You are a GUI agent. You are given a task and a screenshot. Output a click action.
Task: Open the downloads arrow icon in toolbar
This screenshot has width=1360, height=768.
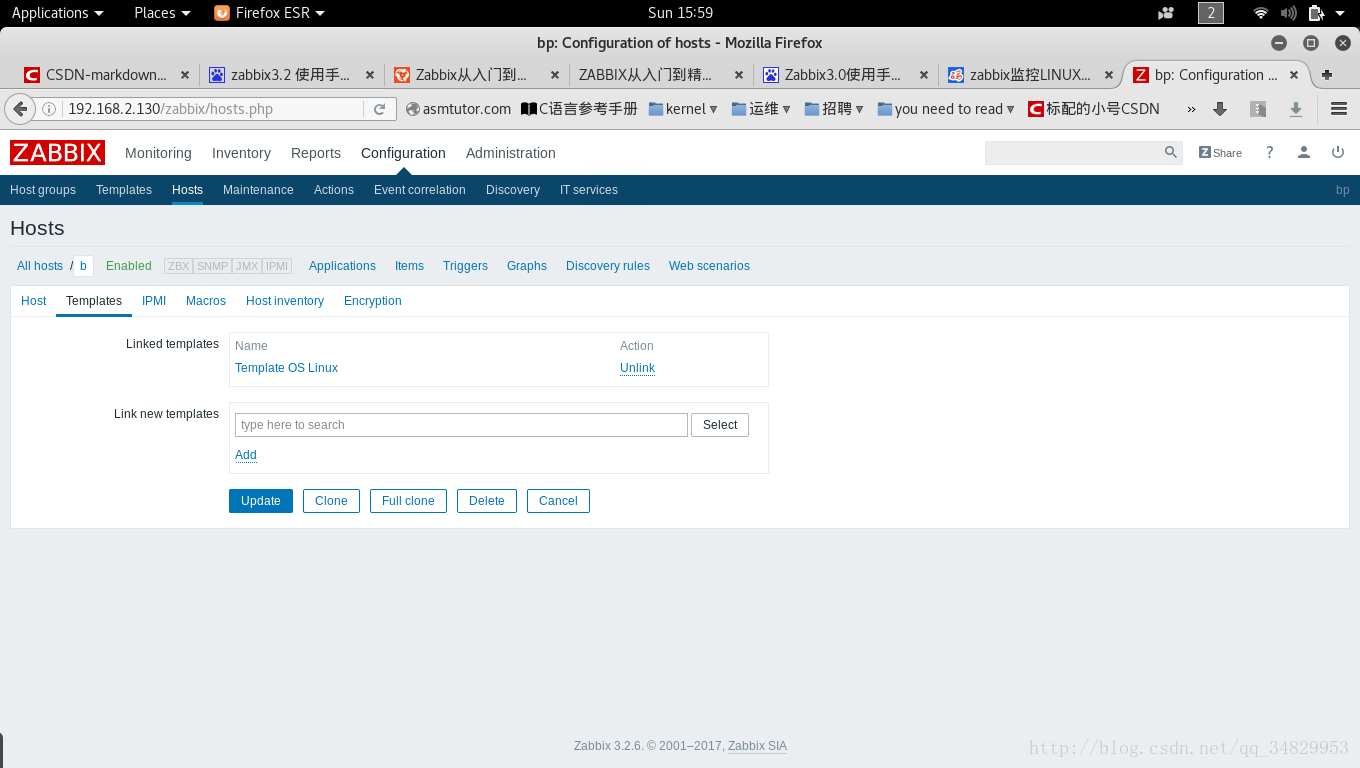click(1296, 109)
